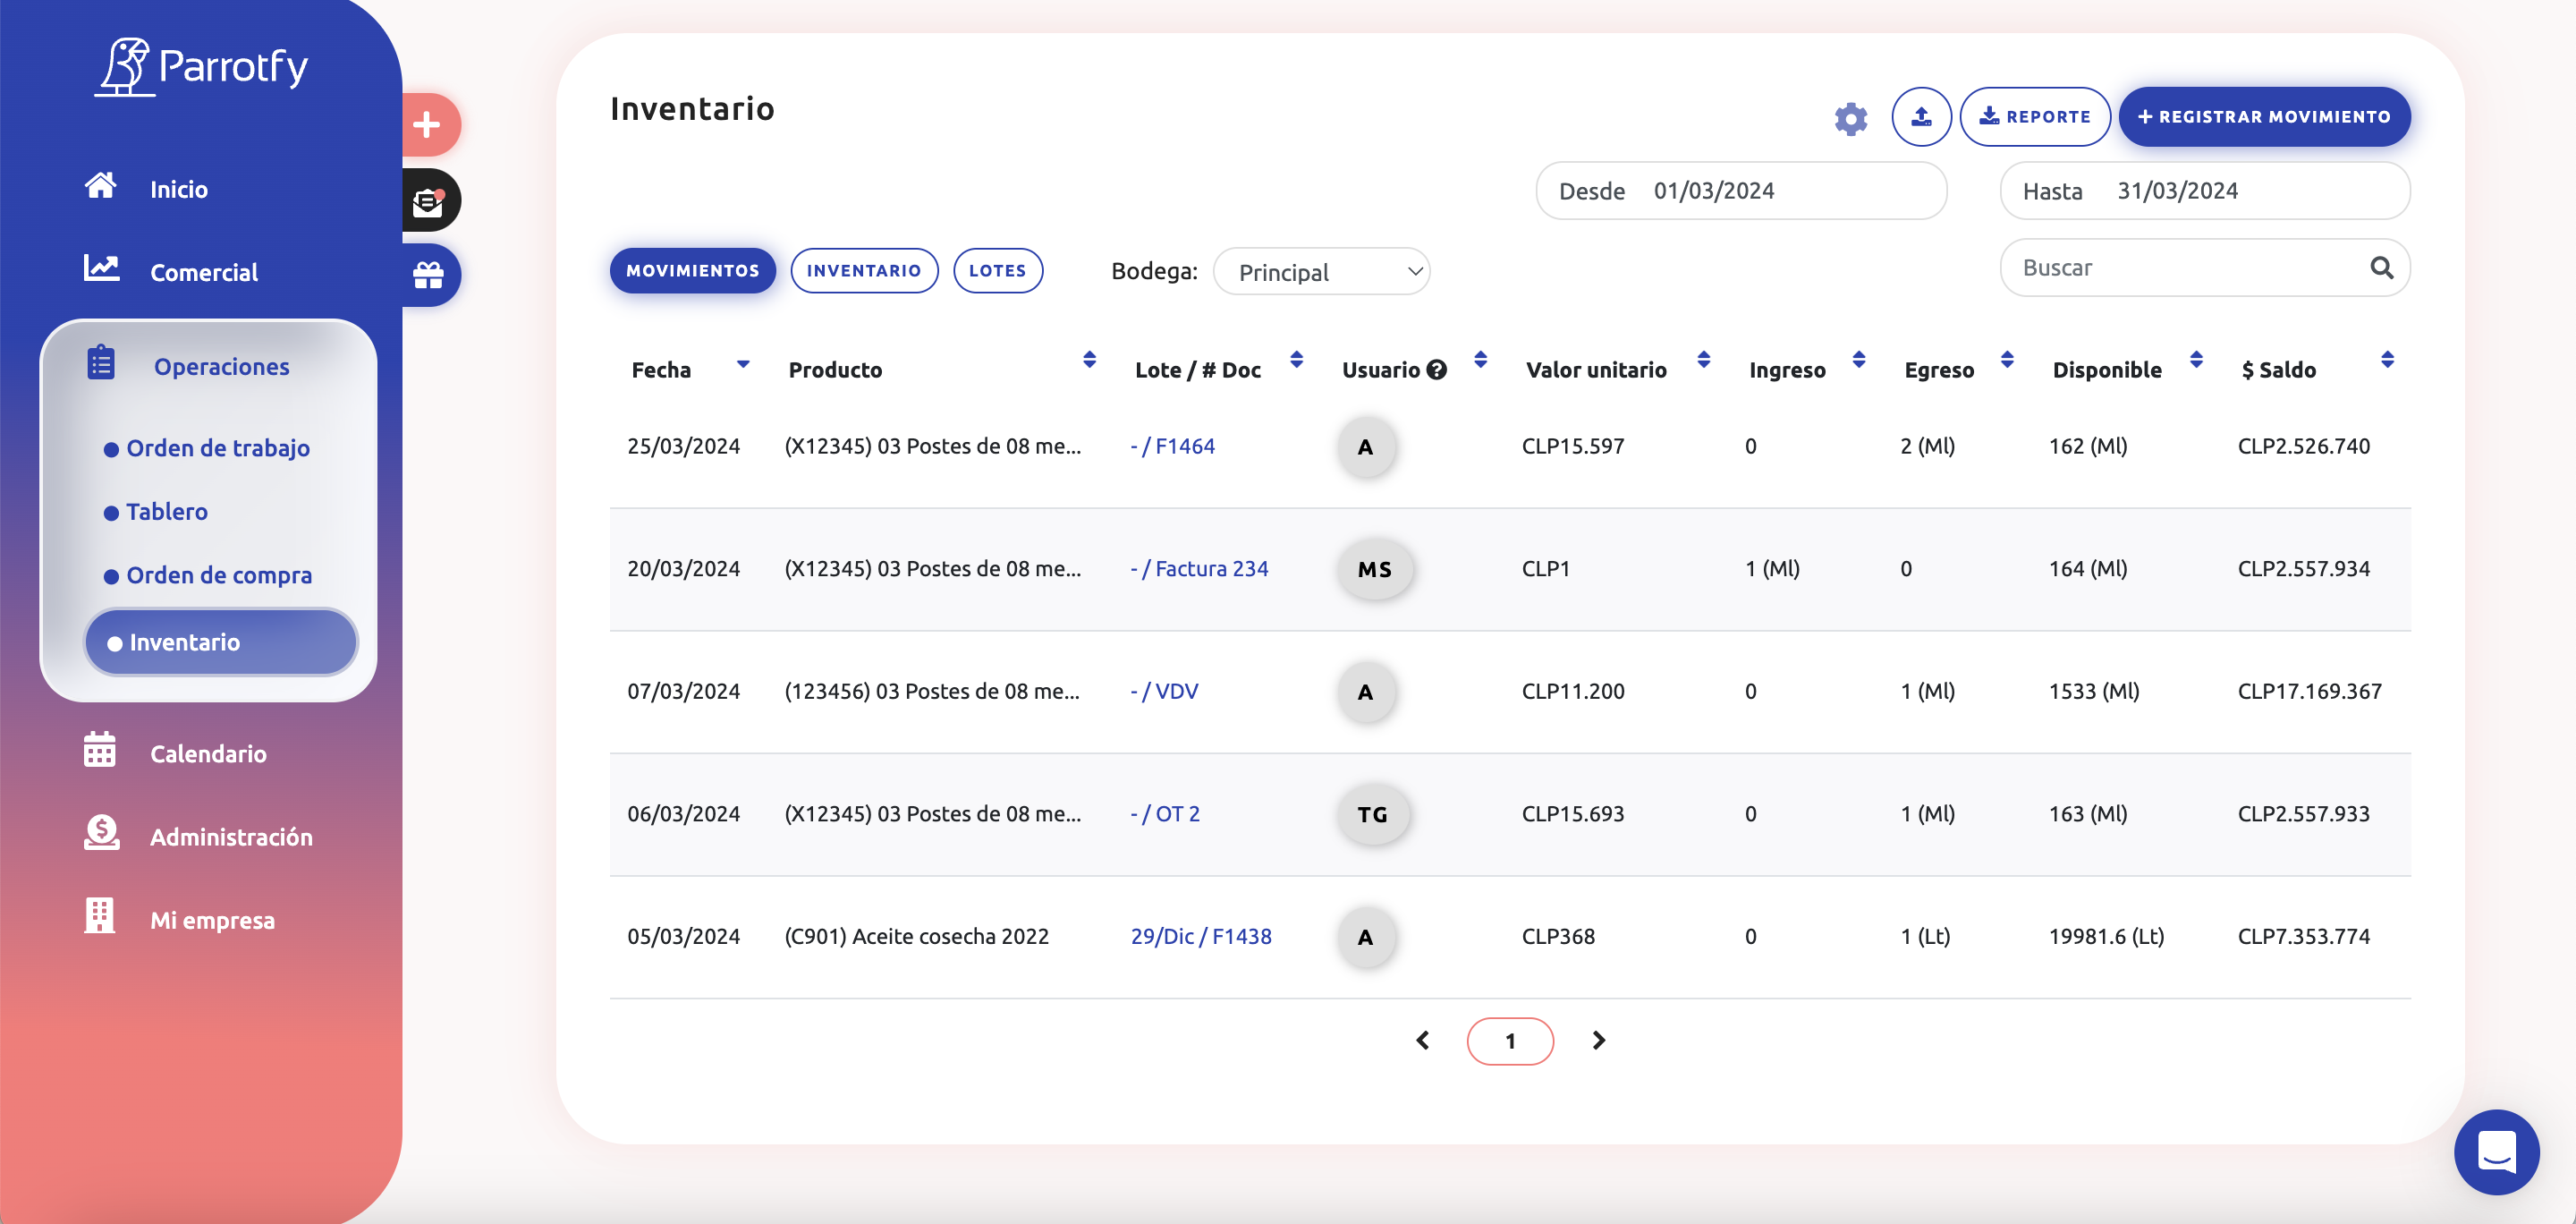Image resolution: width=2576 pixels, height=1224 pixels.
Task: Click valor unitario CLP15.693
Action: coord(1572,815)
